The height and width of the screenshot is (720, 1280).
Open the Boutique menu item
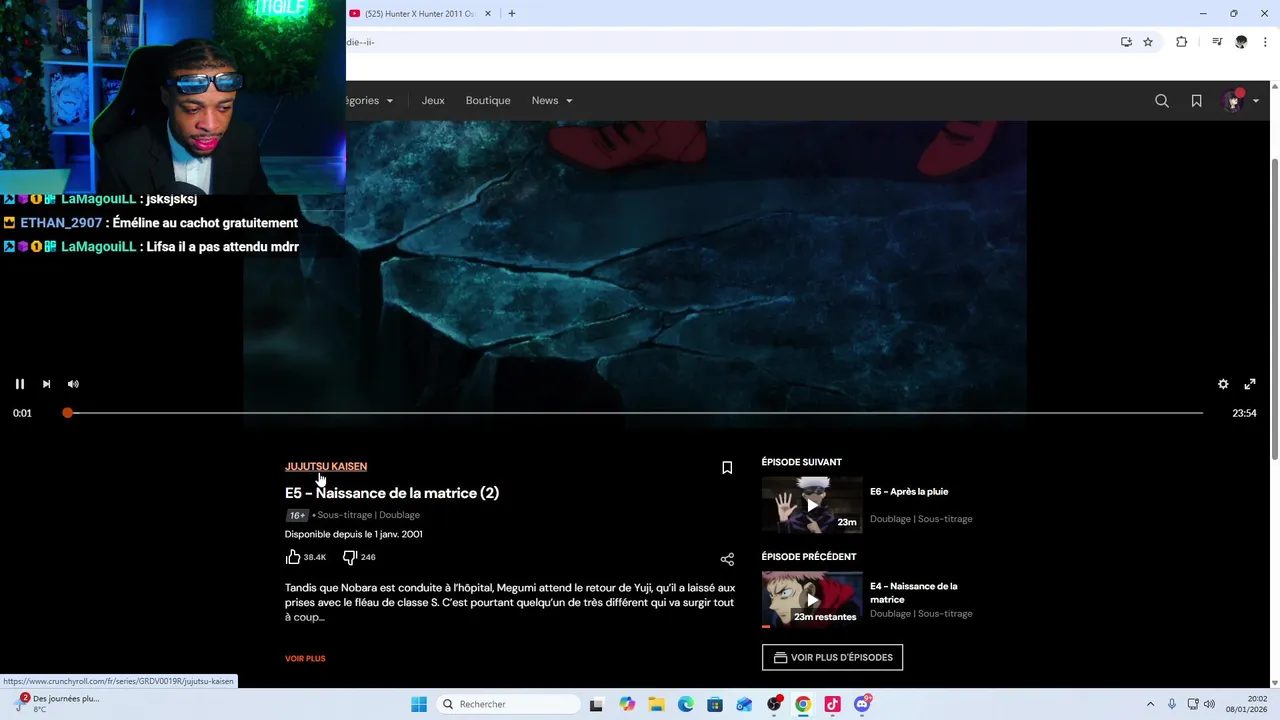(x=488, y=101)
